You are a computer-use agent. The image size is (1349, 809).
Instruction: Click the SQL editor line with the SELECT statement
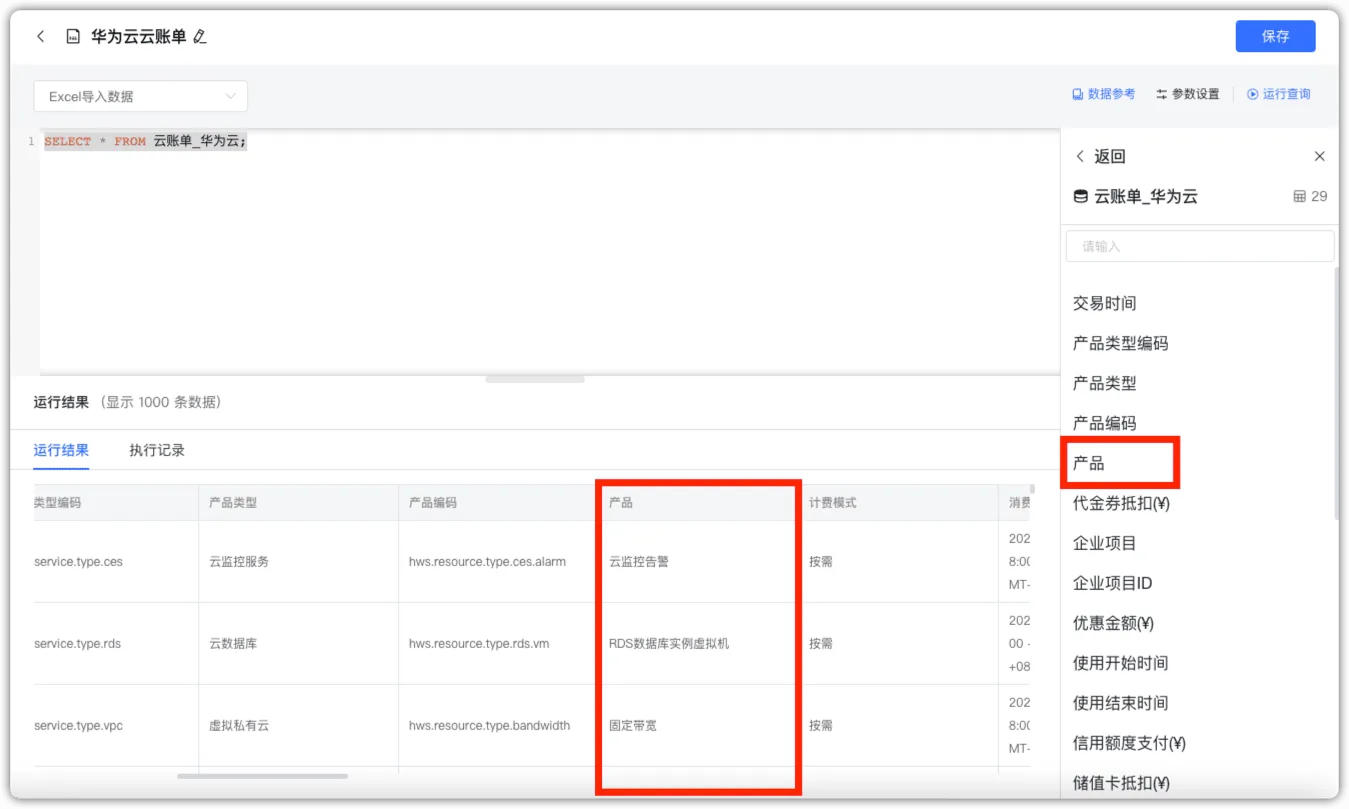[146, 142]
